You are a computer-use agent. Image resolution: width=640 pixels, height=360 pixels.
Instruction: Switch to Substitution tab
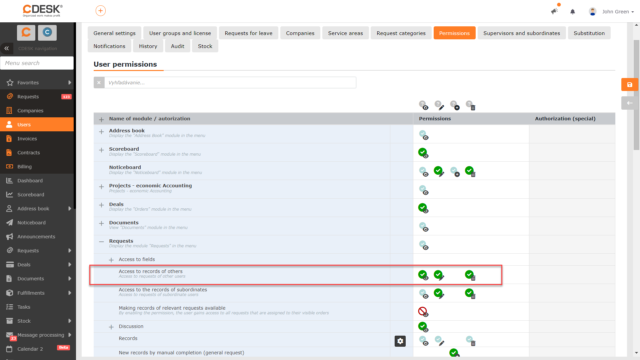tap(589, 33)
